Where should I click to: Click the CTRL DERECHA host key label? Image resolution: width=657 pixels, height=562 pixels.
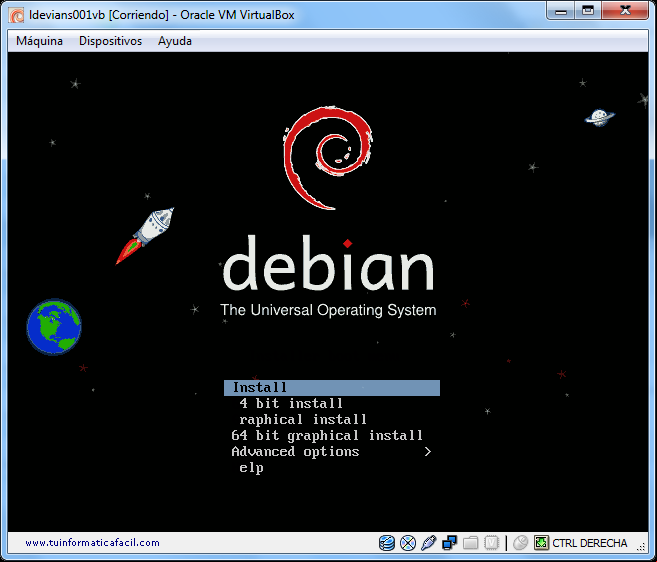pyautogui.click(x=590, y=543)
